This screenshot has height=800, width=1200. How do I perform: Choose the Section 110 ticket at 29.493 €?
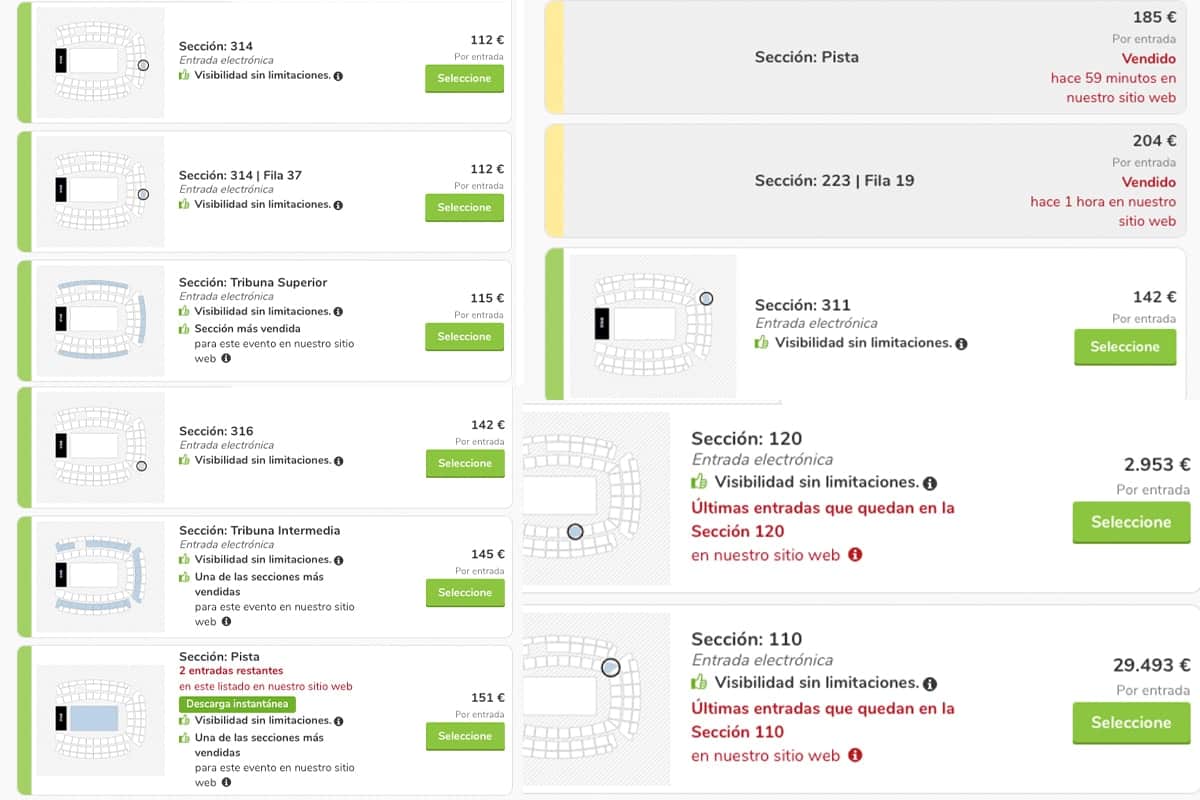click(1131, 722)
